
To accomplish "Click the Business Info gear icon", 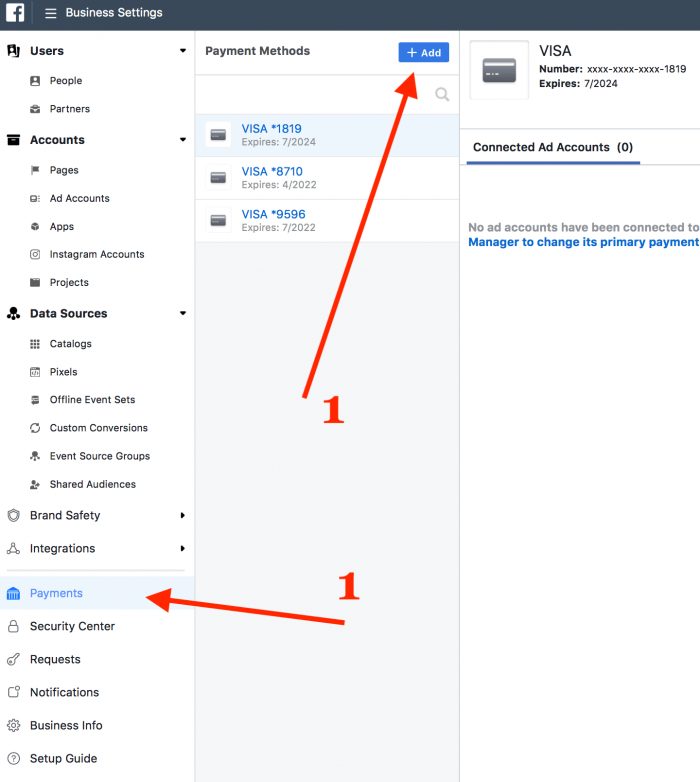I will click(x=13, y=726).
